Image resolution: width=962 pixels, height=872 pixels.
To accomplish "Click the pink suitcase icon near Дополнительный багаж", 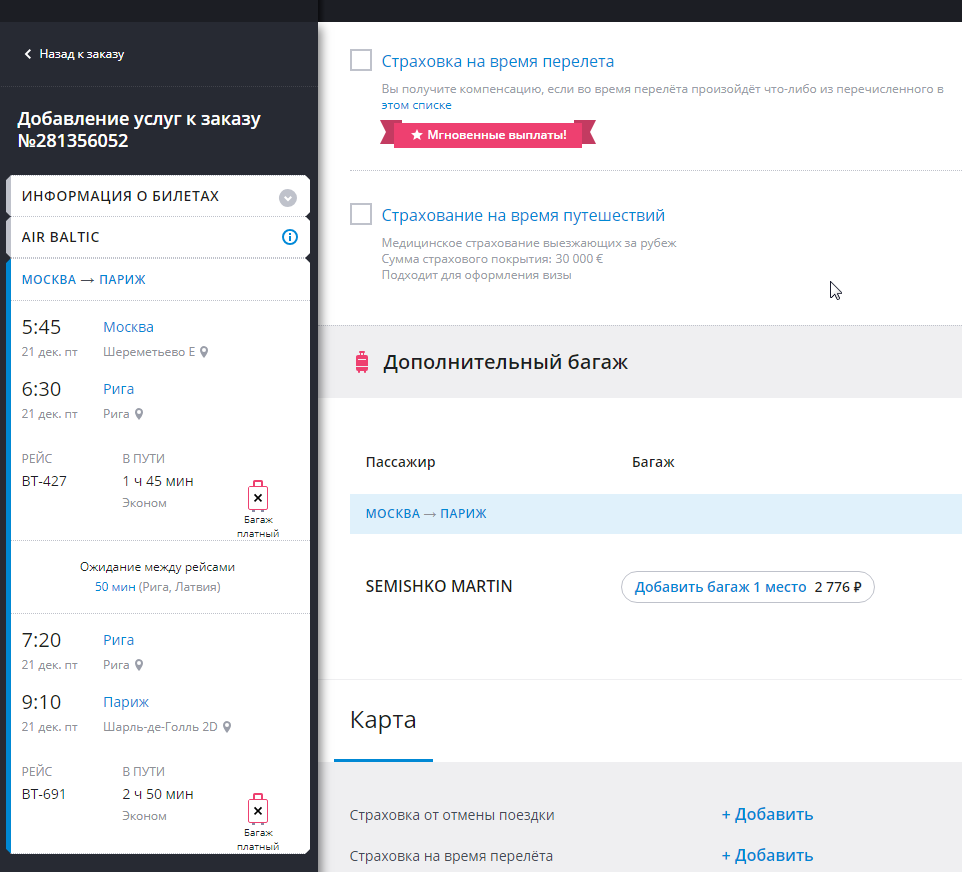I will 362,362.
